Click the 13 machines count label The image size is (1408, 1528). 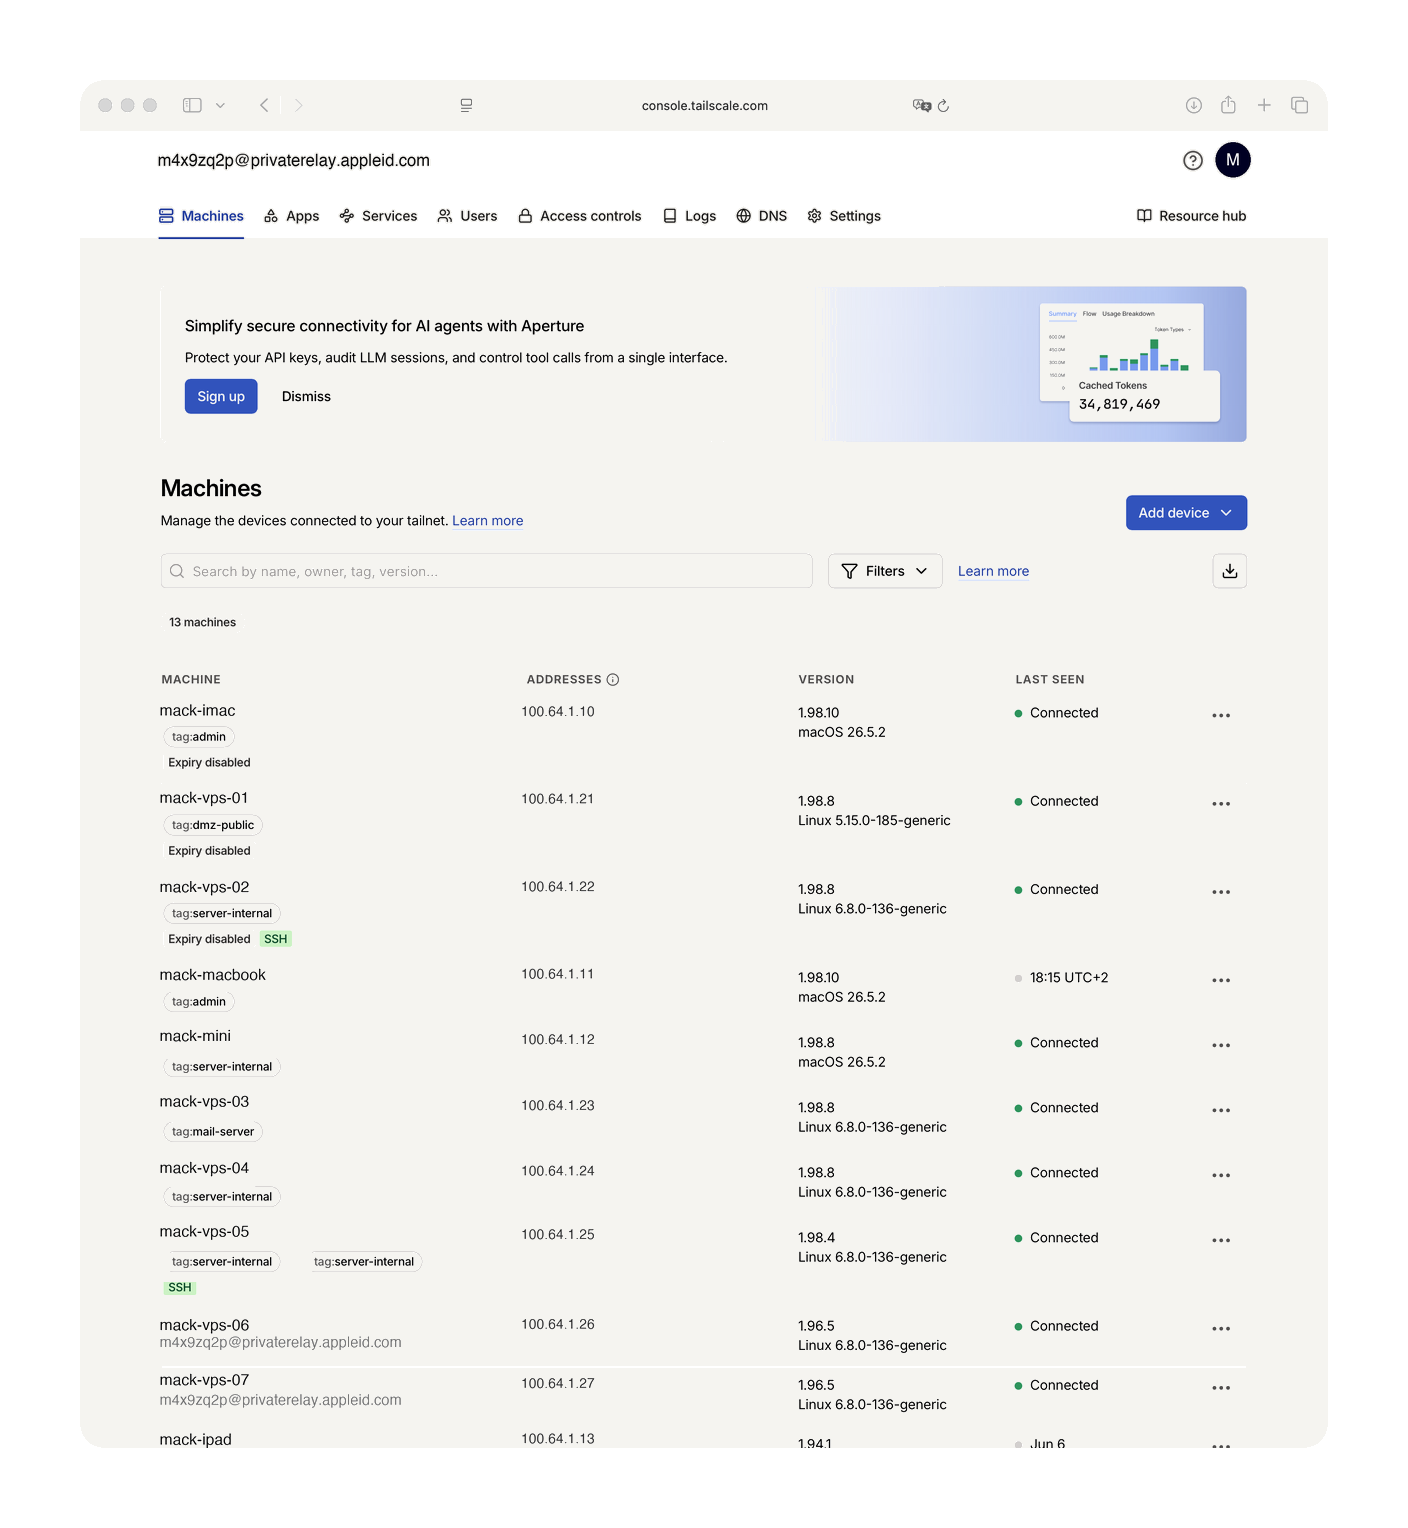pyautogui.click(x=203, y=622)
